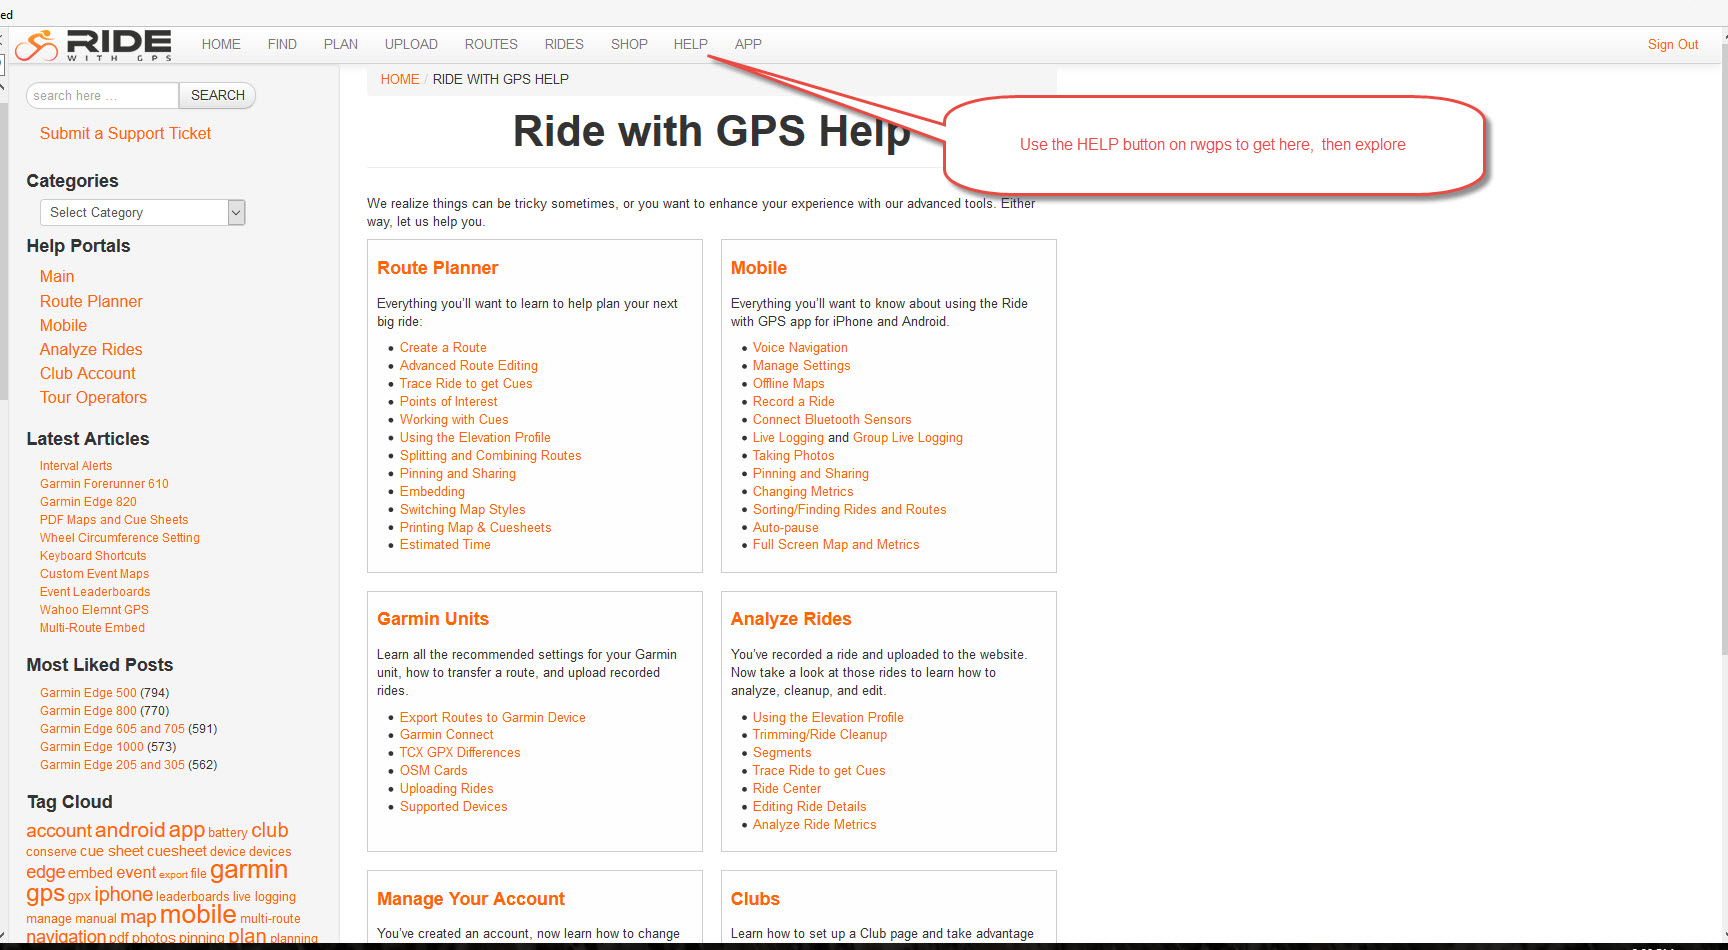1728x950 pixels.
Task: Focus the 'search here' input field
Action: 102,95
